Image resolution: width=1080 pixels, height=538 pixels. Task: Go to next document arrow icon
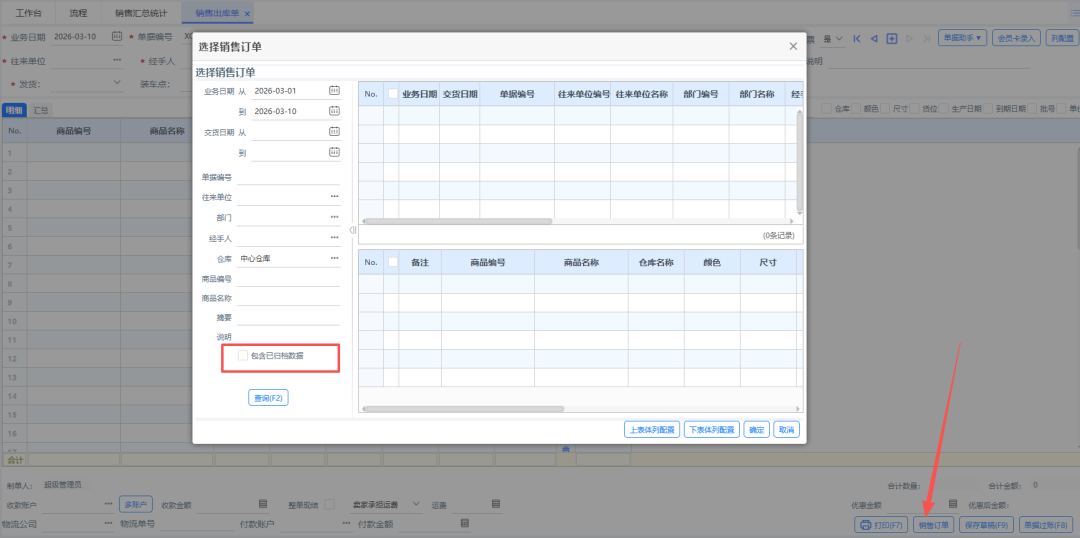coord(910,39)
